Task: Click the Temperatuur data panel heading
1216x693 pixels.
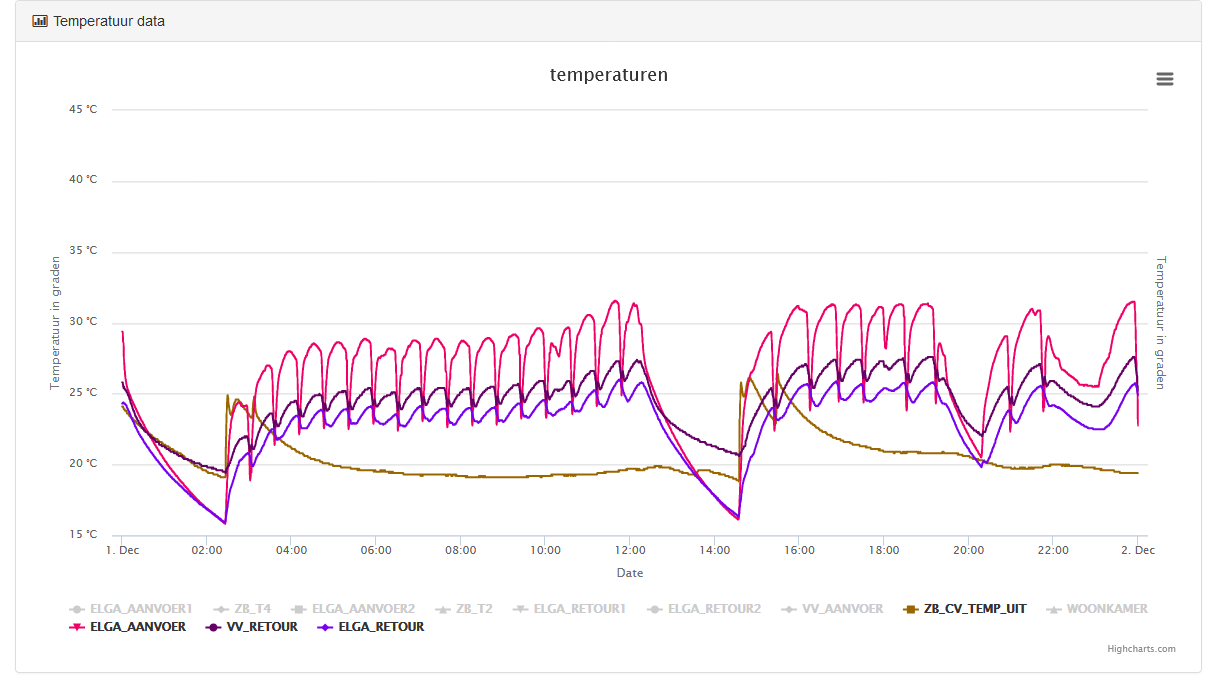Action: [109, 21]
